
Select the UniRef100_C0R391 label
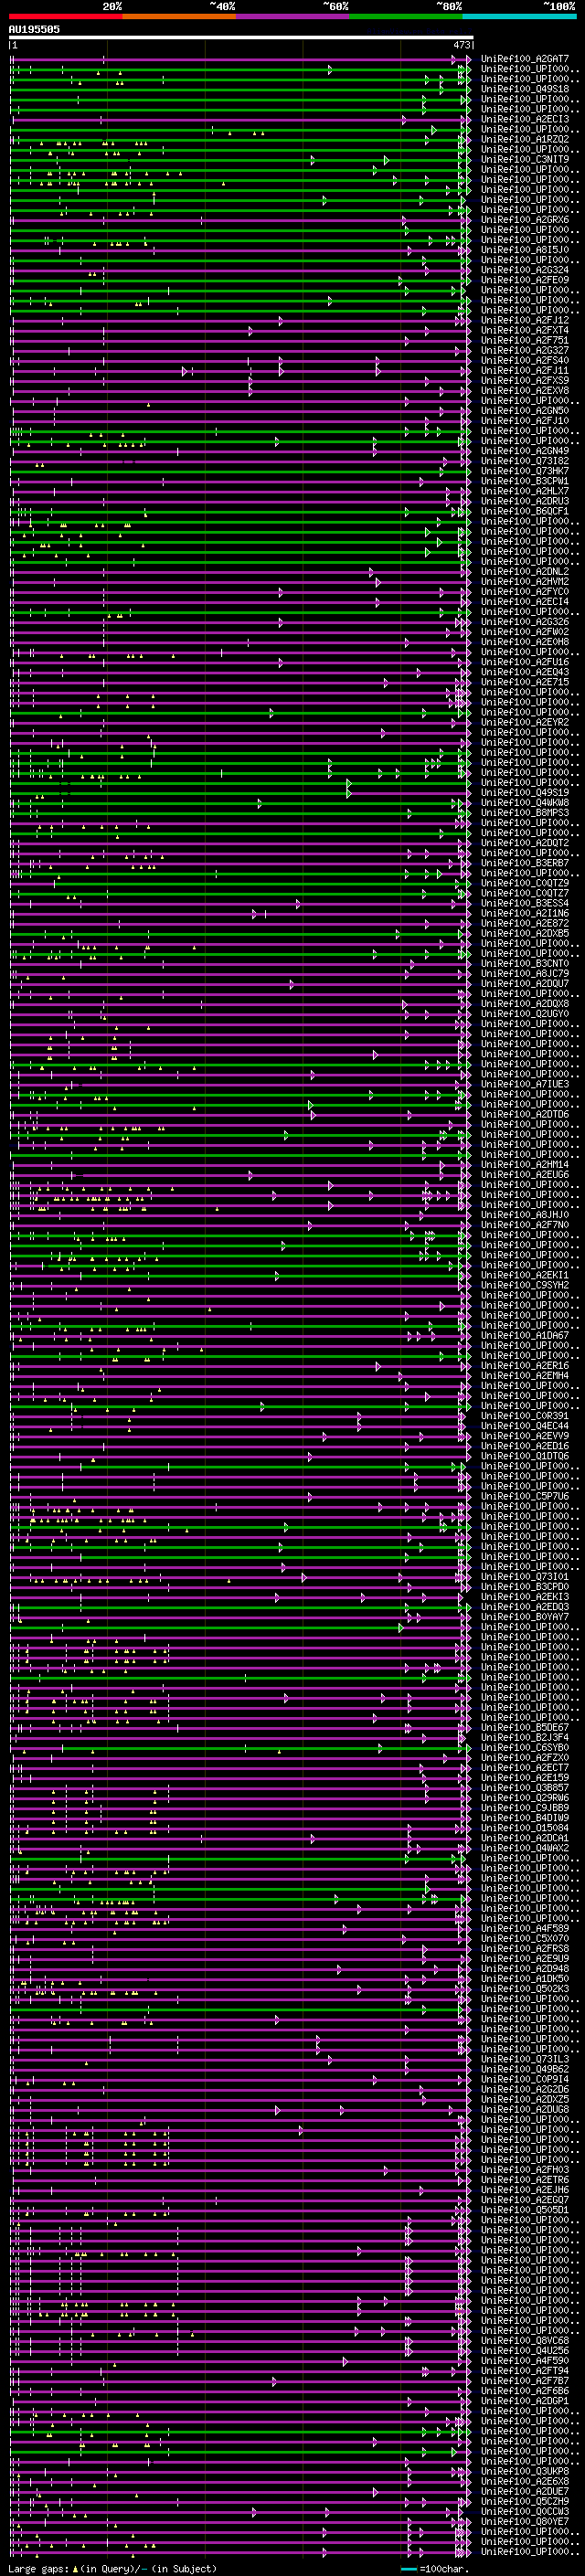[525, 1415]
